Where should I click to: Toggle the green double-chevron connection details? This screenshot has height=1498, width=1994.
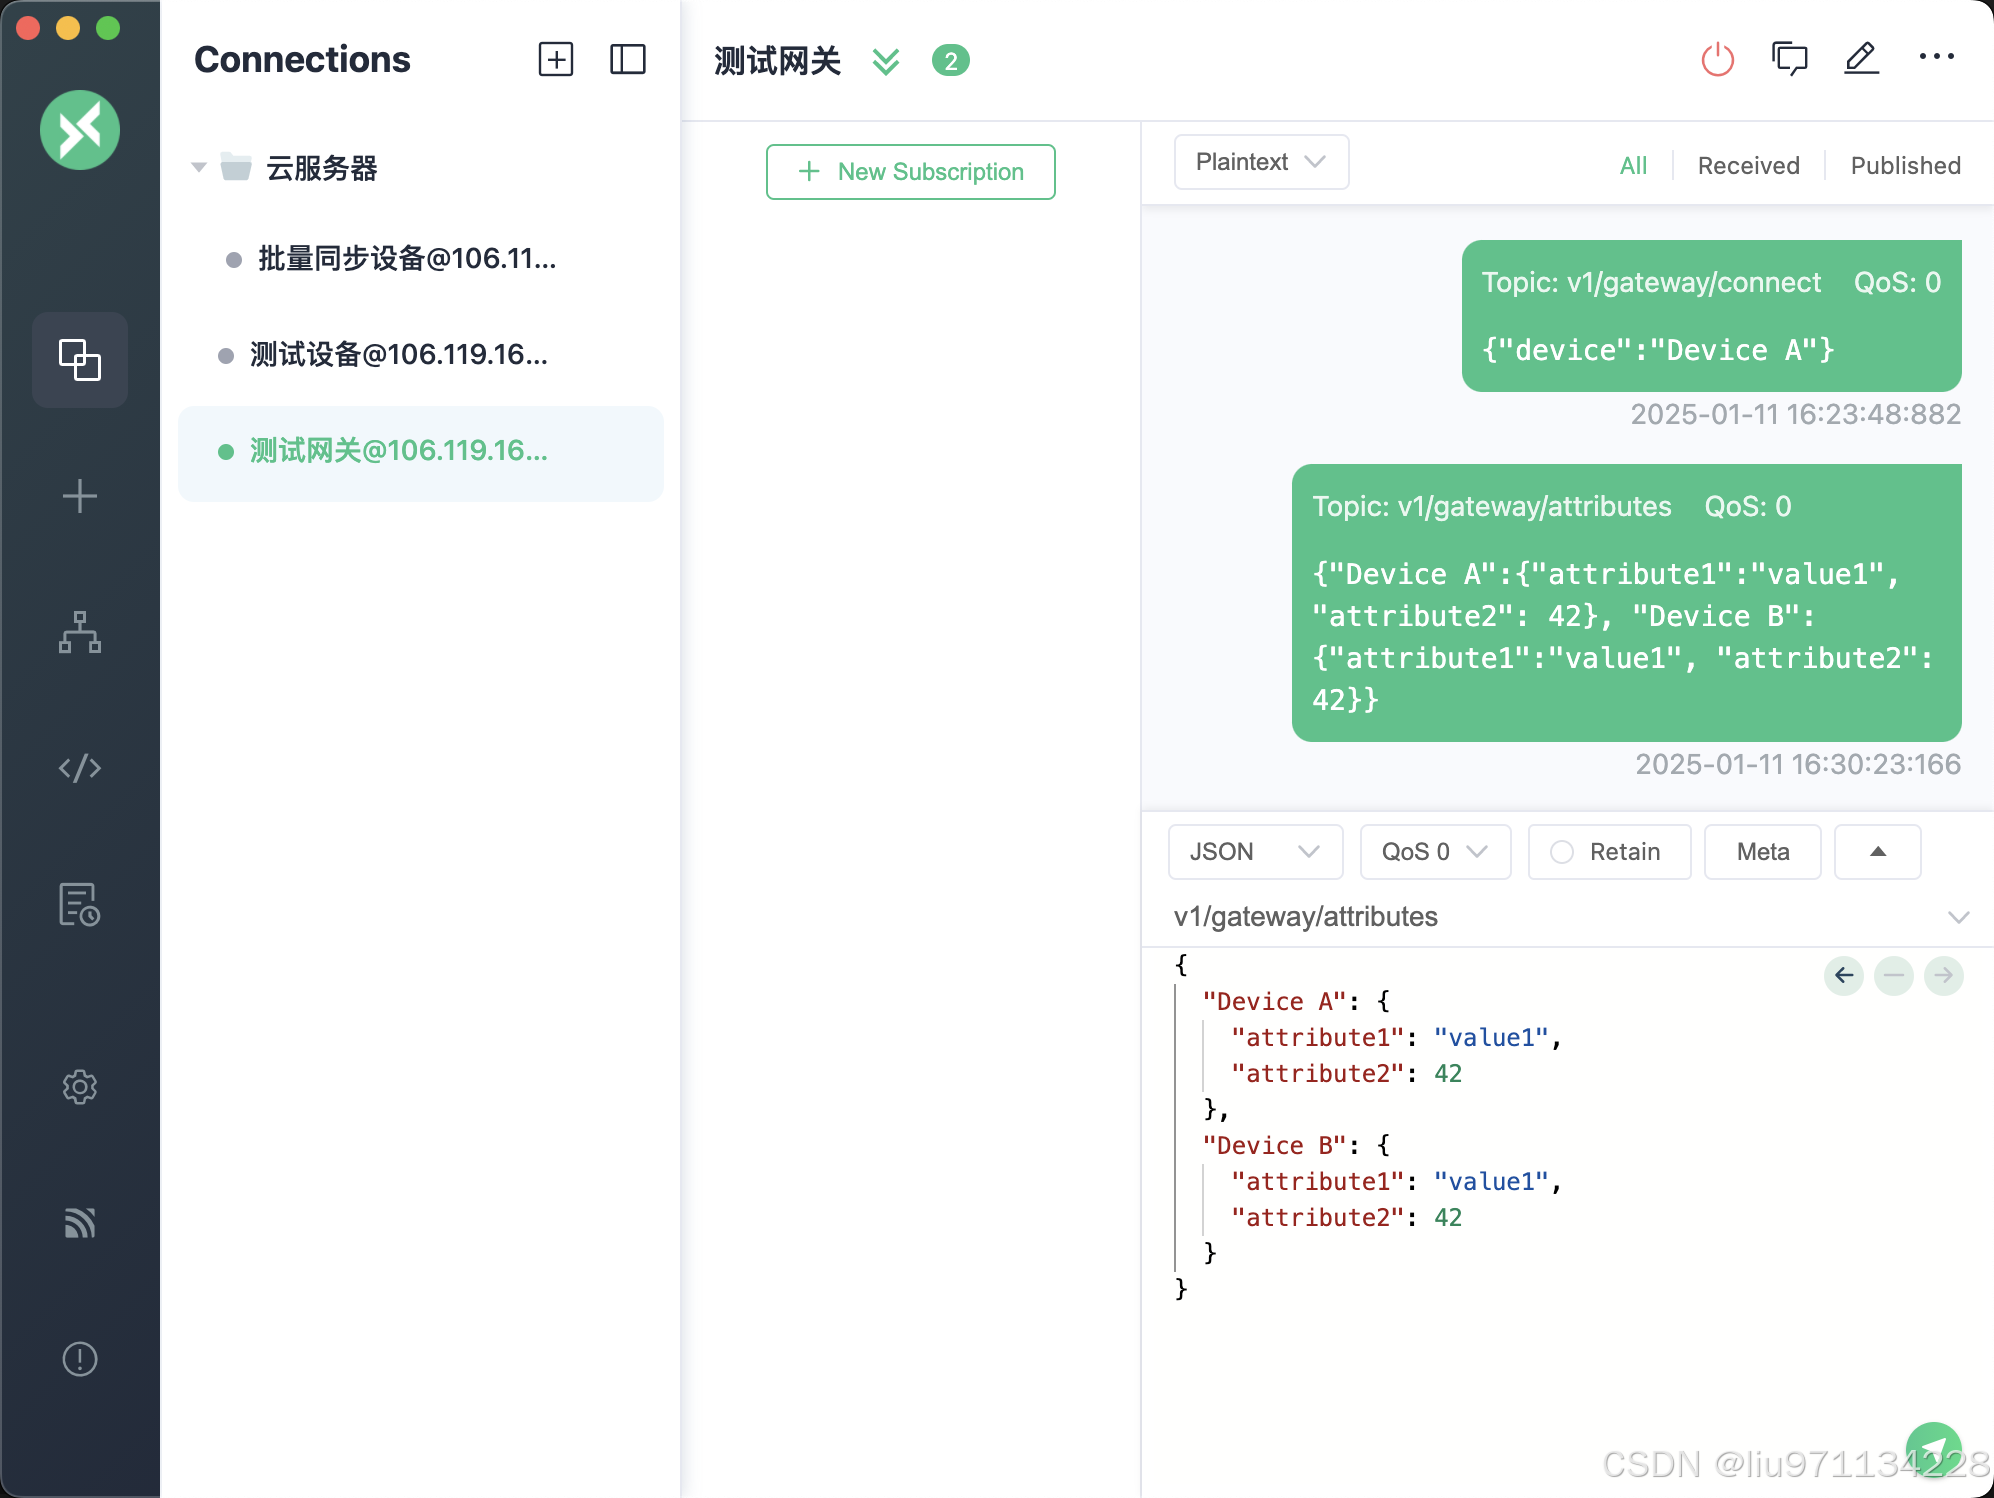885,61
